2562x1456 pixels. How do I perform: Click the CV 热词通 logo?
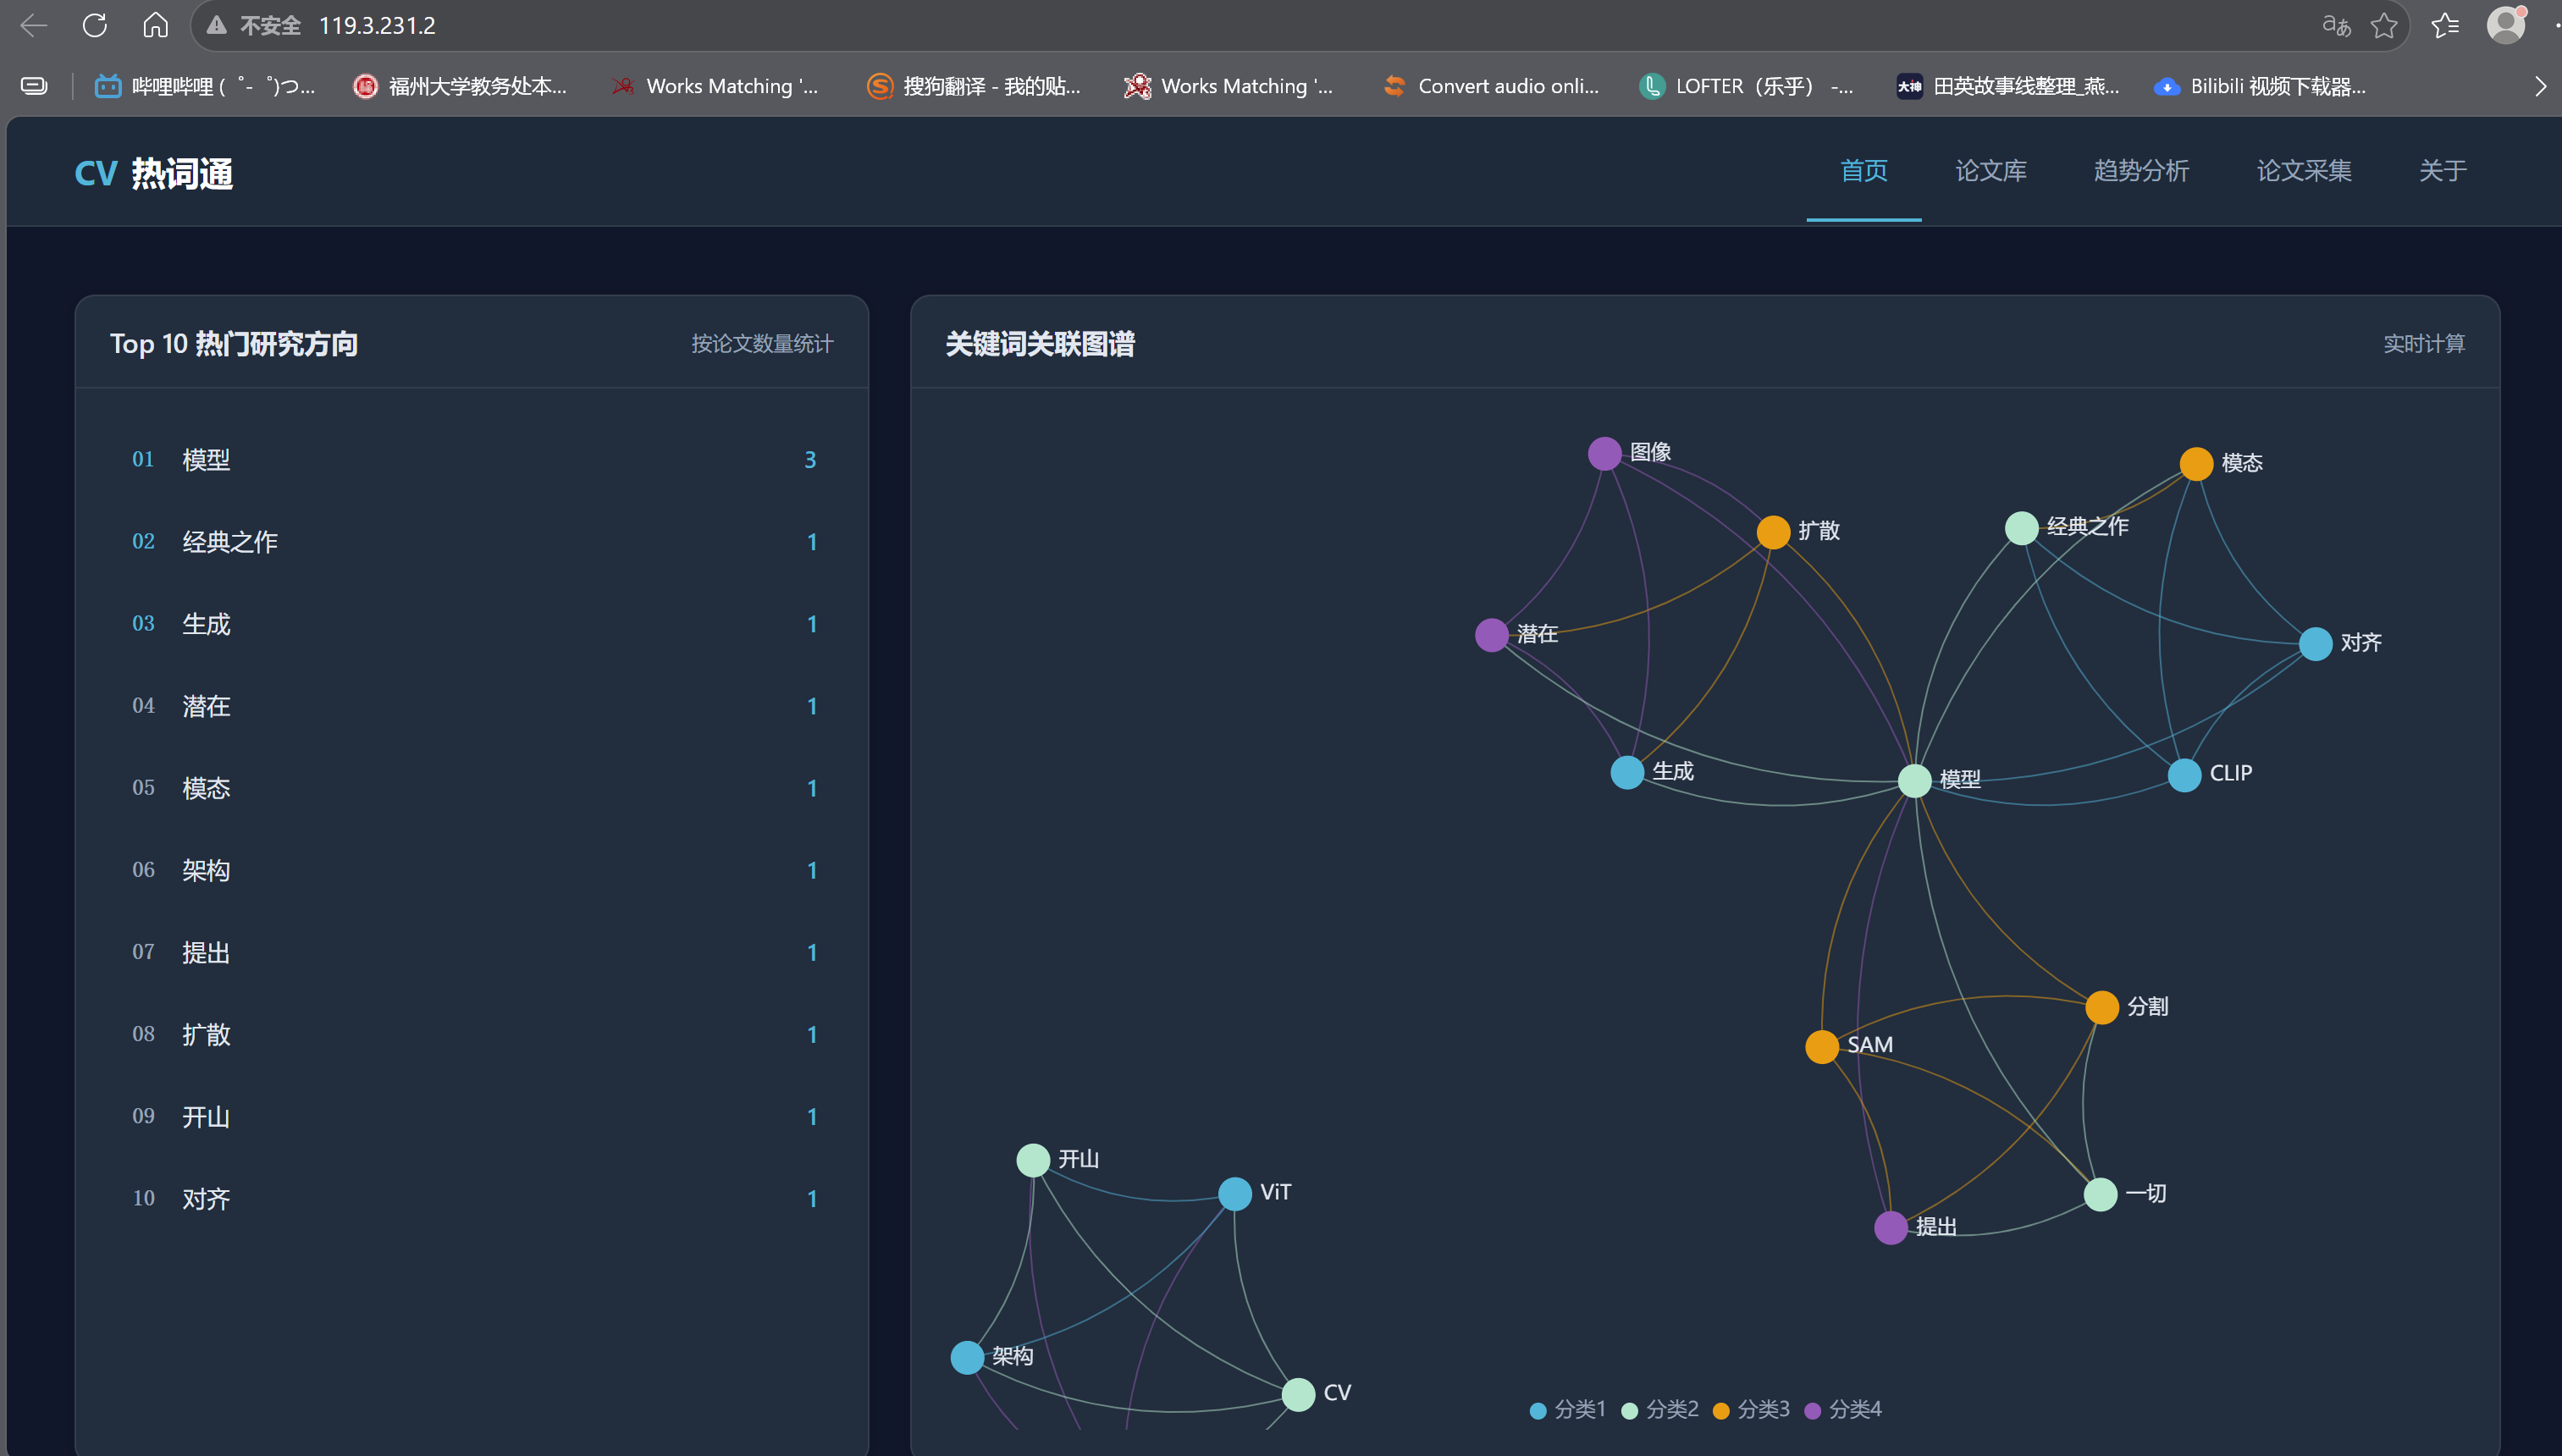154,173
